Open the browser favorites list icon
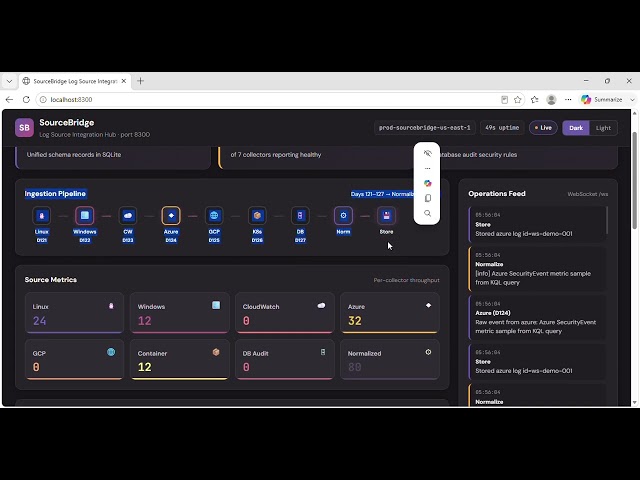This screenshot has width=640, height=480. [x=535, y=100]
